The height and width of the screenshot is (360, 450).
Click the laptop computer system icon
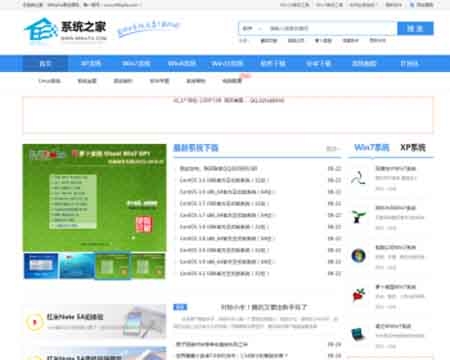tap(358, 334)
